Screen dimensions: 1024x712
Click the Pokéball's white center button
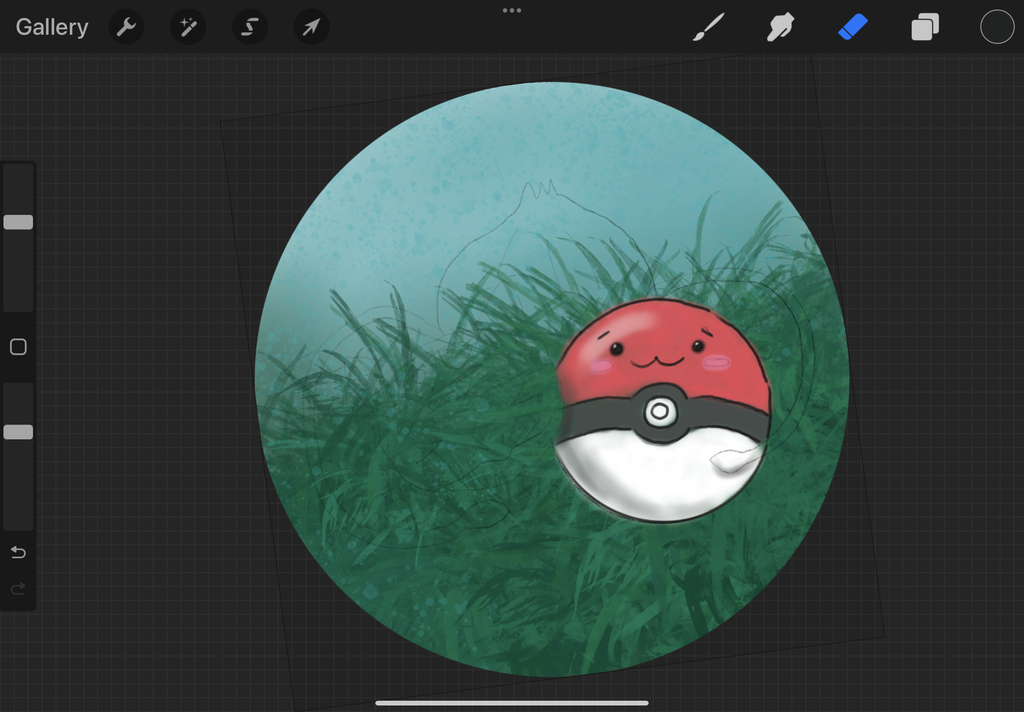660,411
